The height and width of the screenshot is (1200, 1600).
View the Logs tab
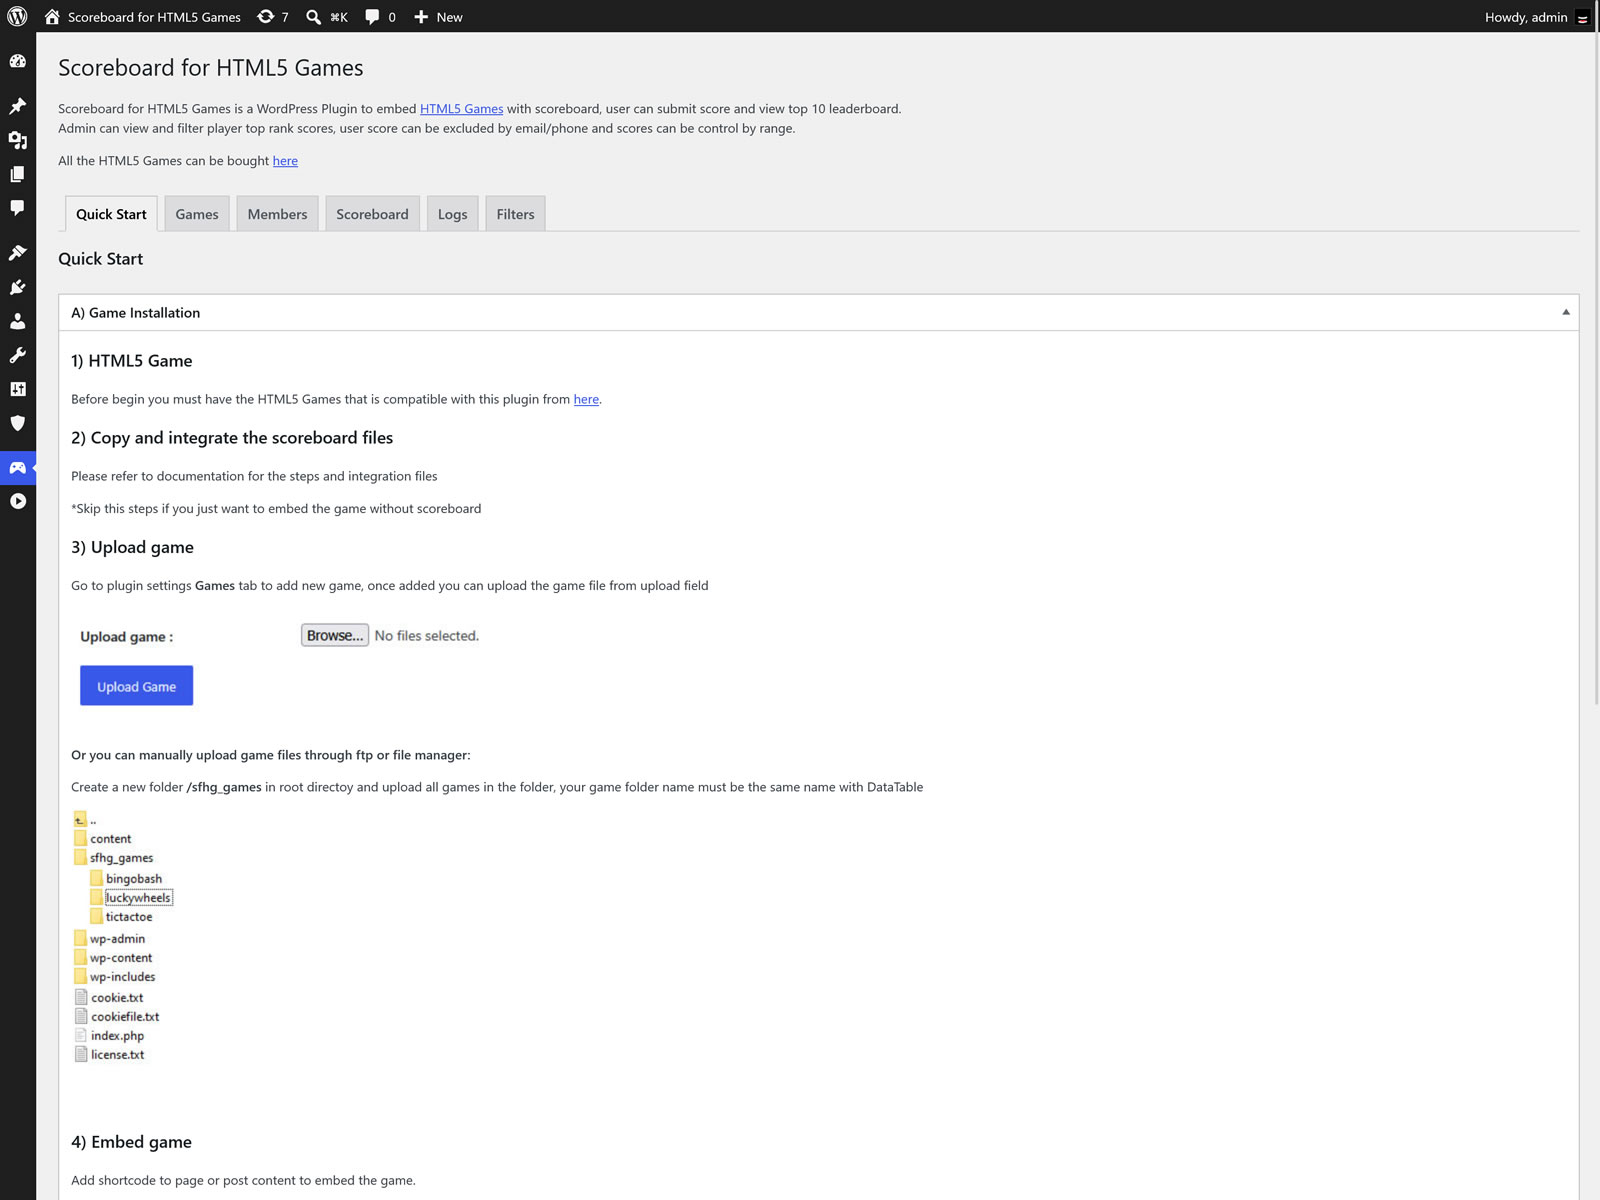[452, 214]
